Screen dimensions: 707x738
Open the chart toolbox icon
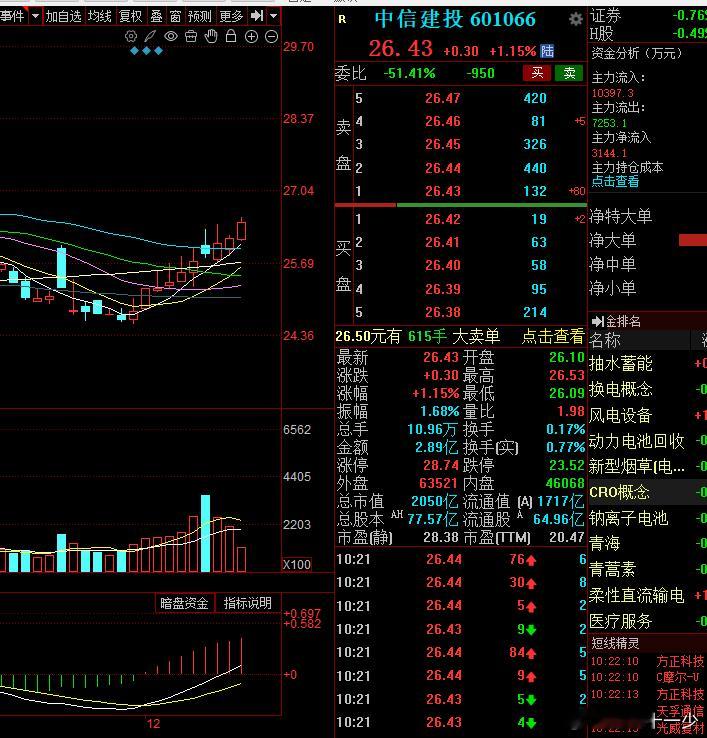coord(191,36)
